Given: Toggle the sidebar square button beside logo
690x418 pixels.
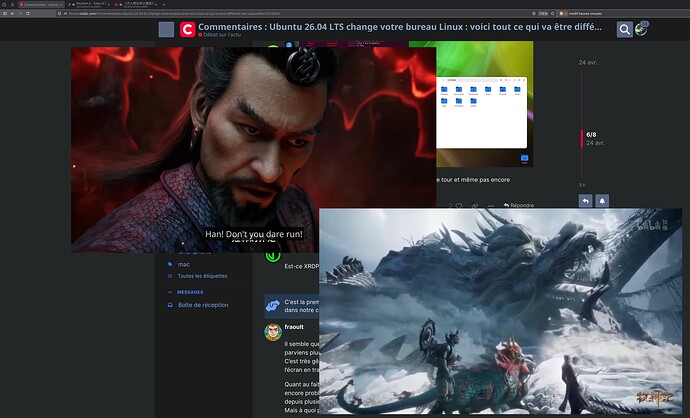Looking at the screenshot, I should coord(166,29).
